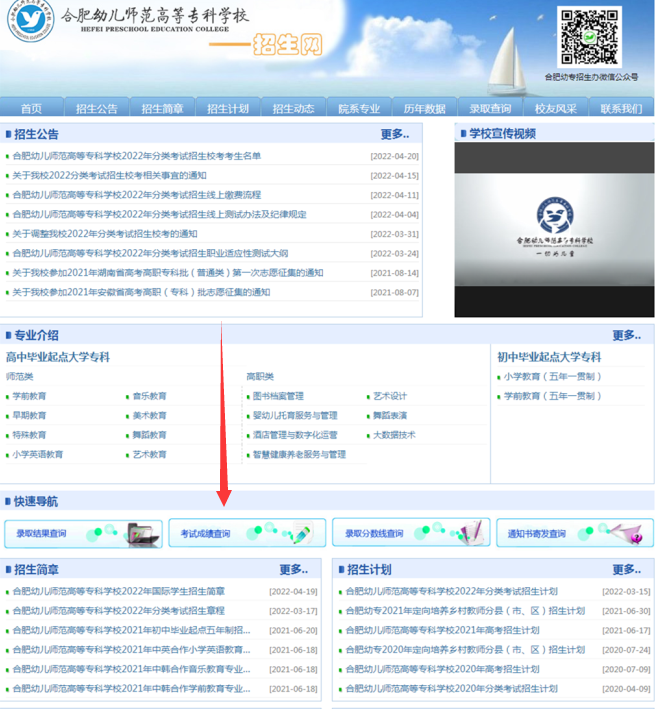655x709 pixels.
Task: Open 录取分数线查询 quick navigation banner
Action: point(411,533)
